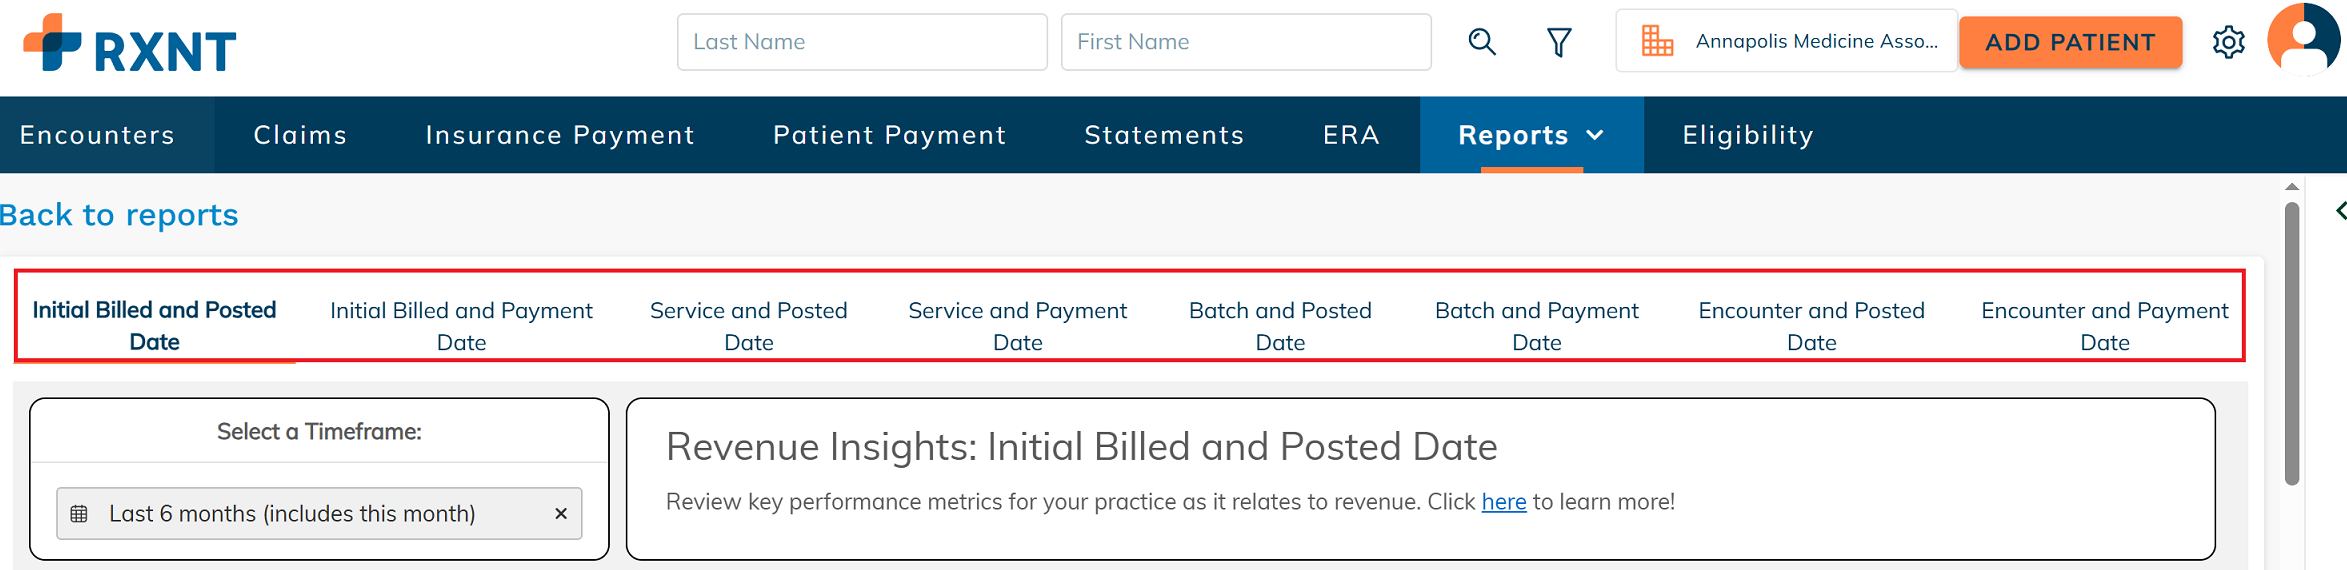Open the filter funnel icon
The image size is (2347, 570).
1559,42
